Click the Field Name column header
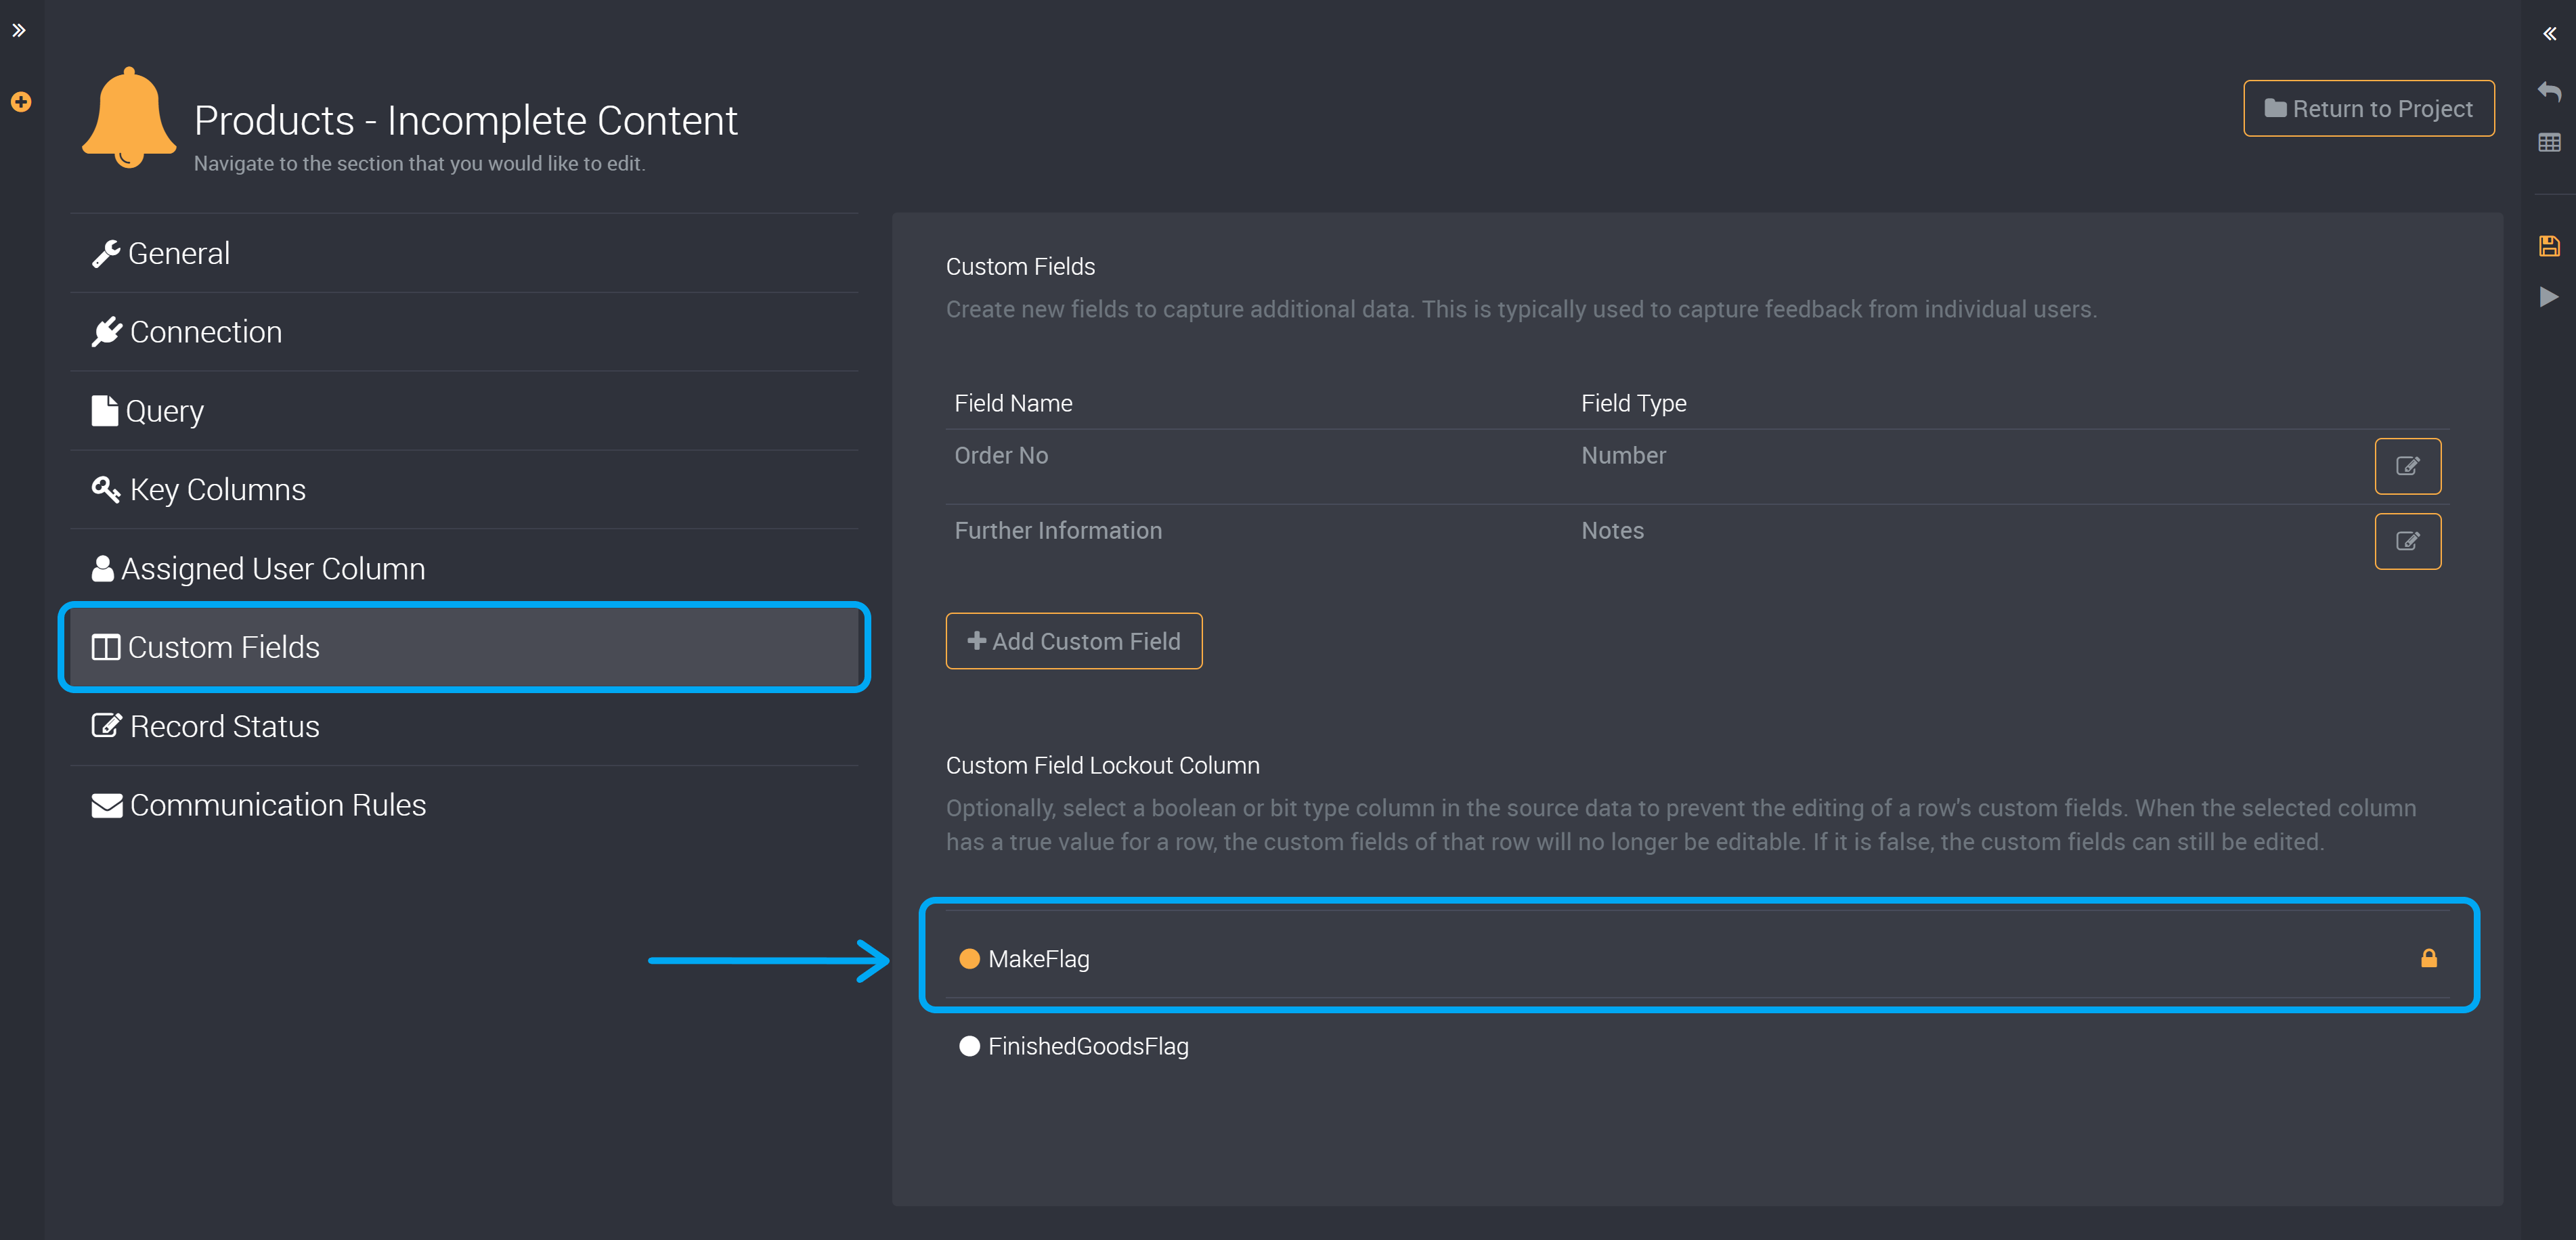This screenshot has height=1240, width=2576. [x=1013, y=403]
